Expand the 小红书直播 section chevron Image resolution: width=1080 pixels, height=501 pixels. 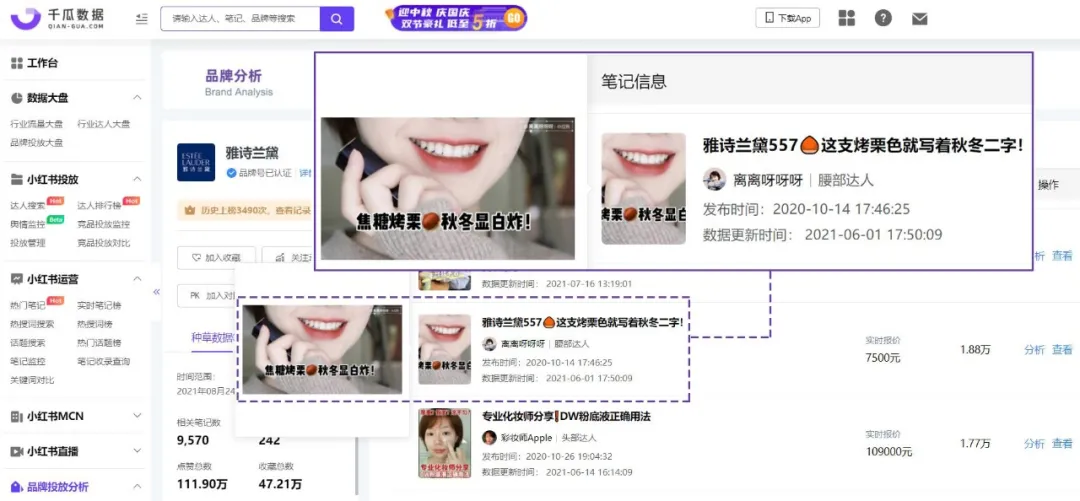(x=137, y=451)
